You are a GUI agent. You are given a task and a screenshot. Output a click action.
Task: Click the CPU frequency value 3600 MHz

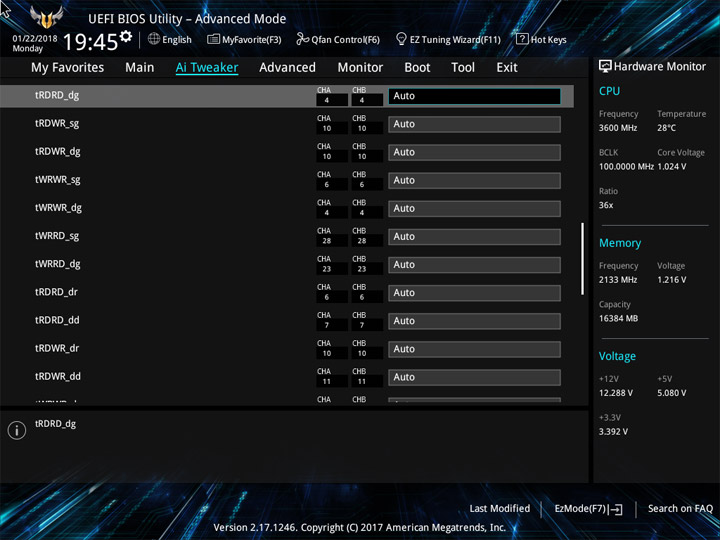(618, 128)
